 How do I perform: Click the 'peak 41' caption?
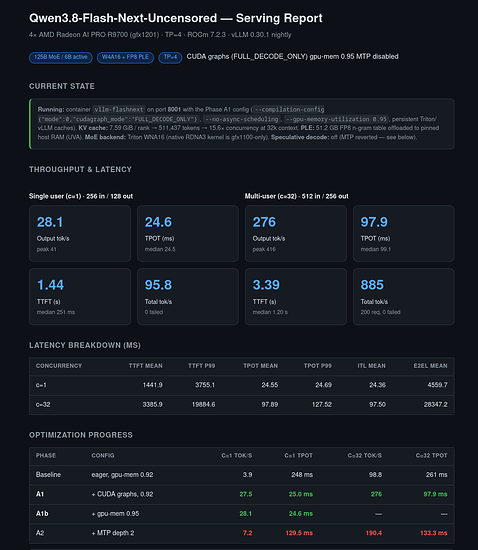point(47,249)
